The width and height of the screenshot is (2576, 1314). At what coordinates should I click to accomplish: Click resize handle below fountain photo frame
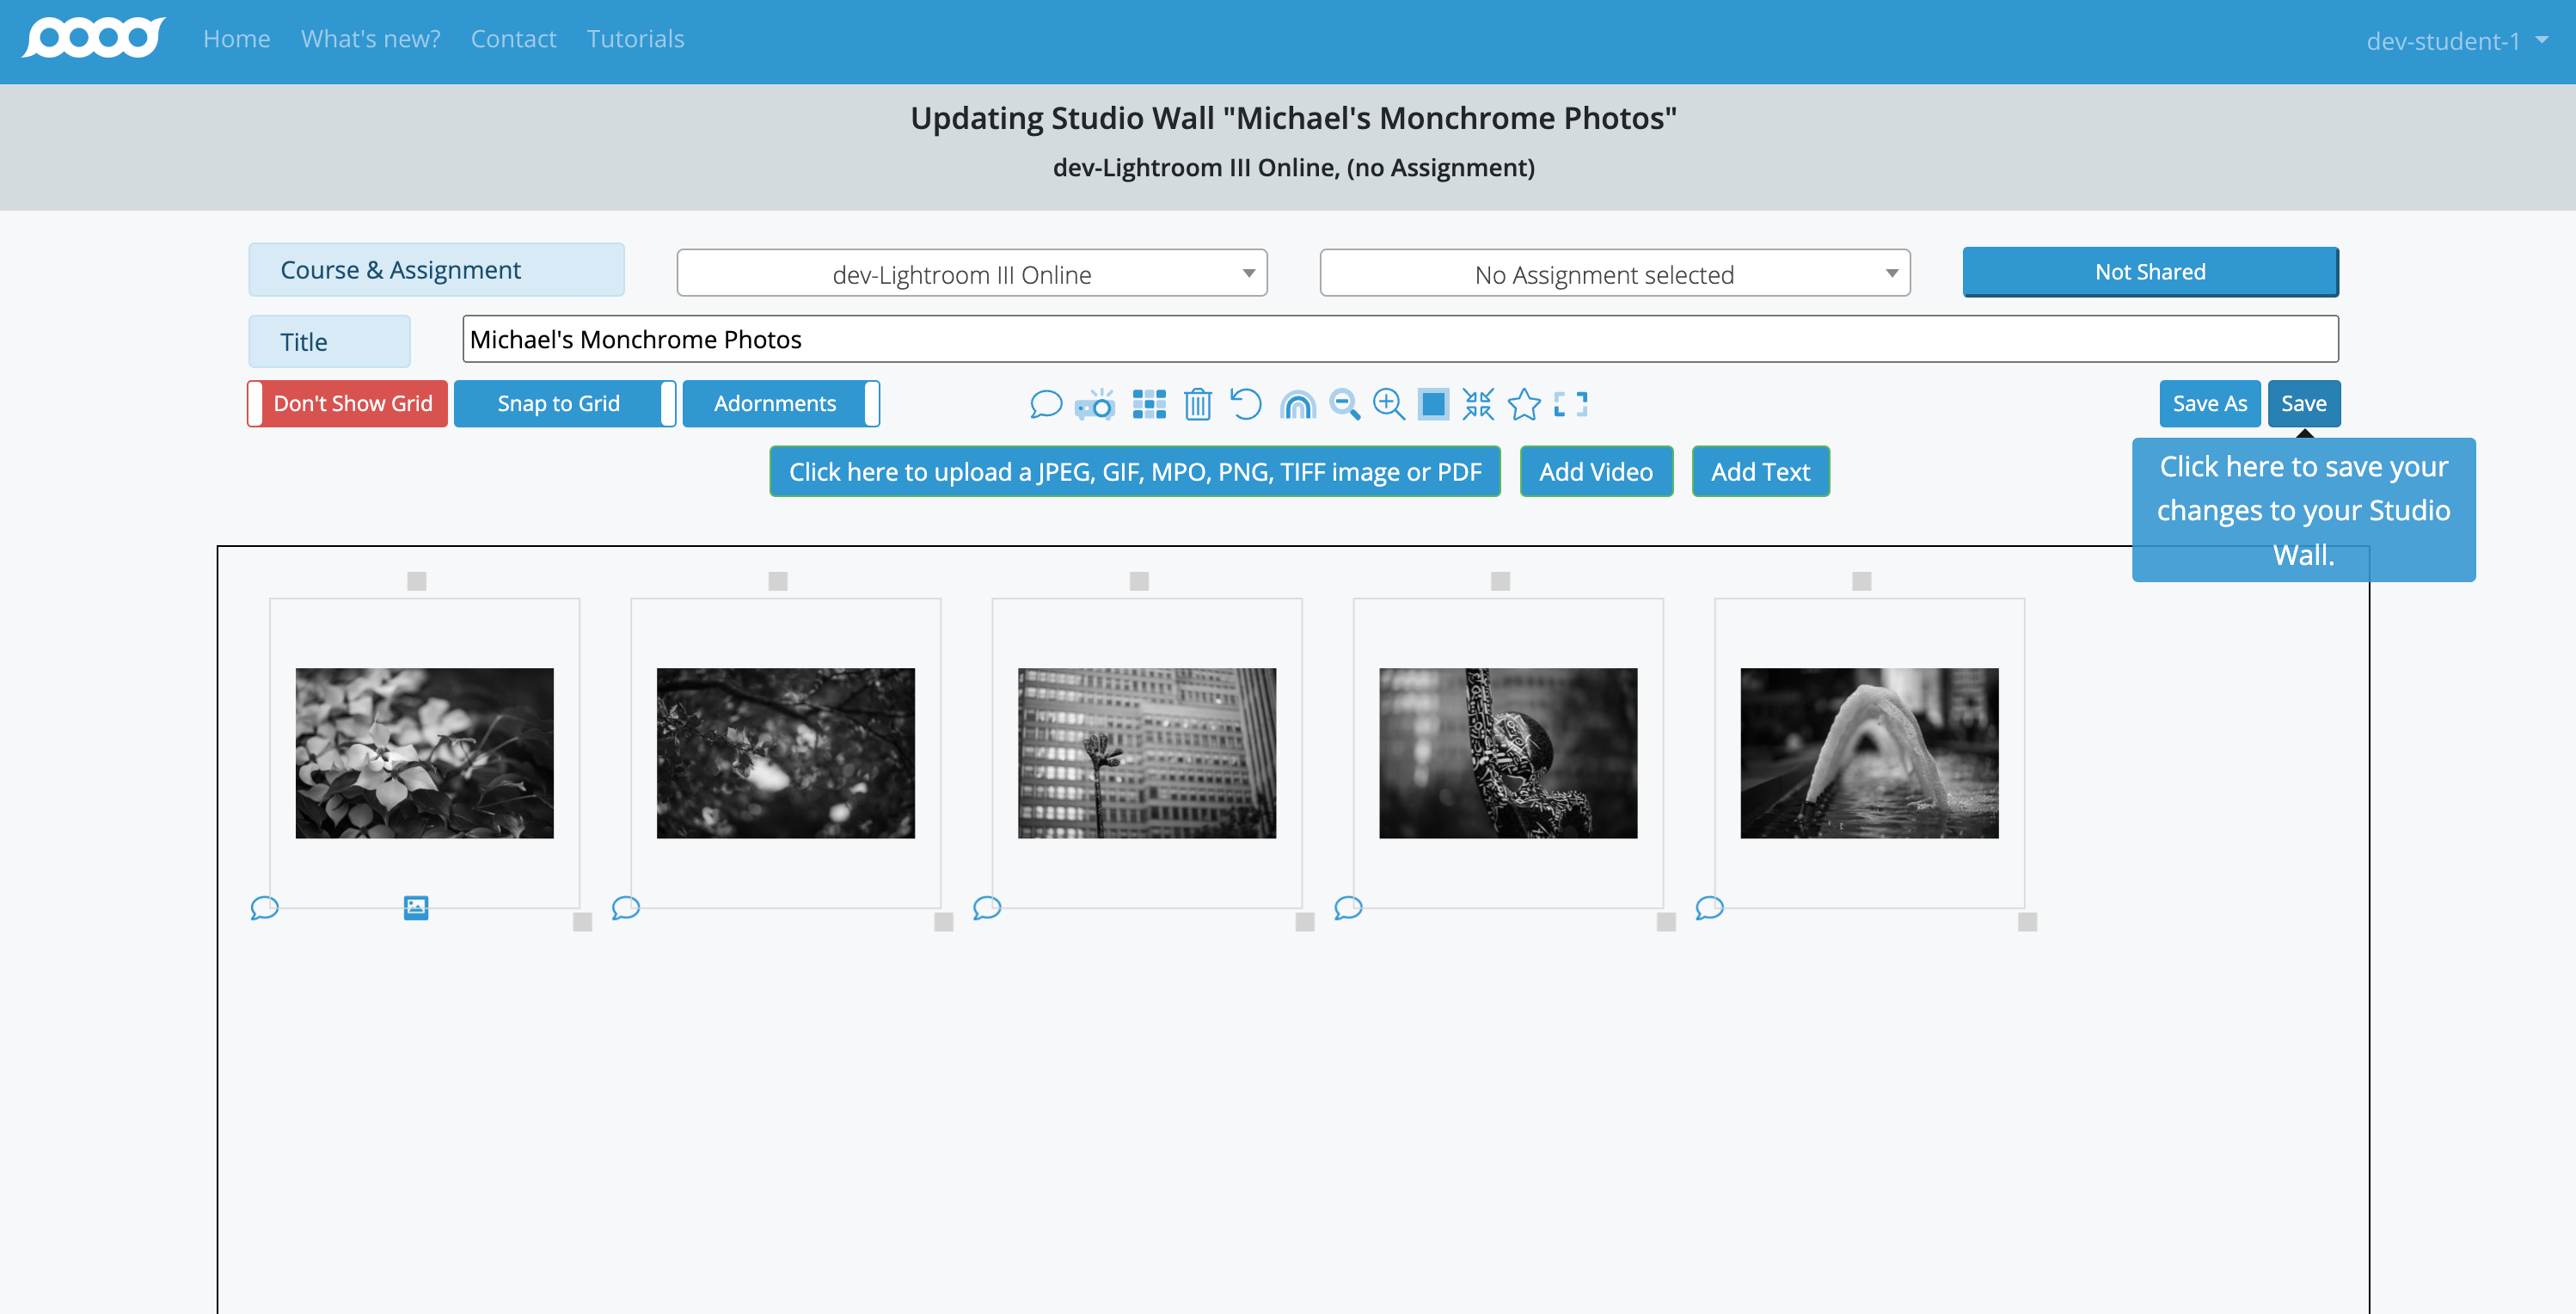[x=2027, y=922]
